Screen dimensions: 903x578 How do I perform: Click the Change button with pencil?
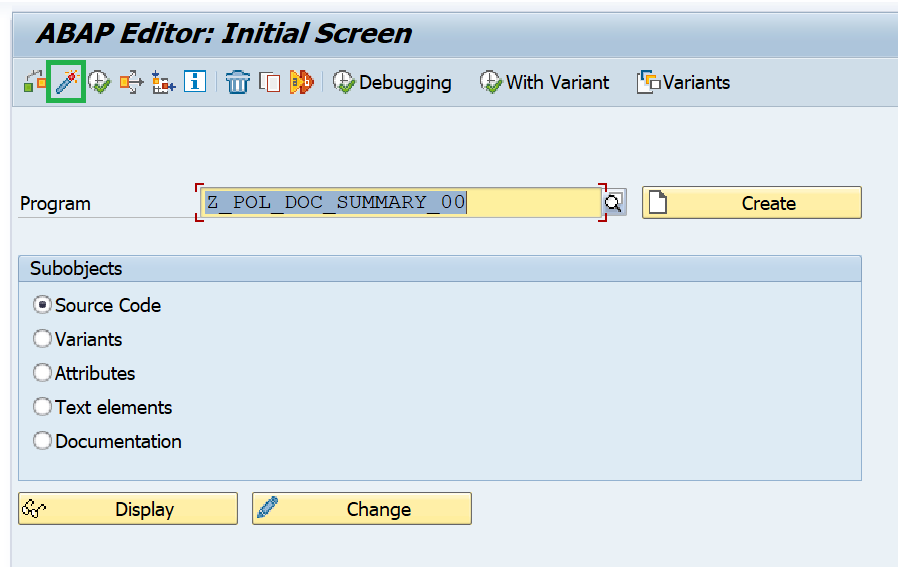click(362, 508)
